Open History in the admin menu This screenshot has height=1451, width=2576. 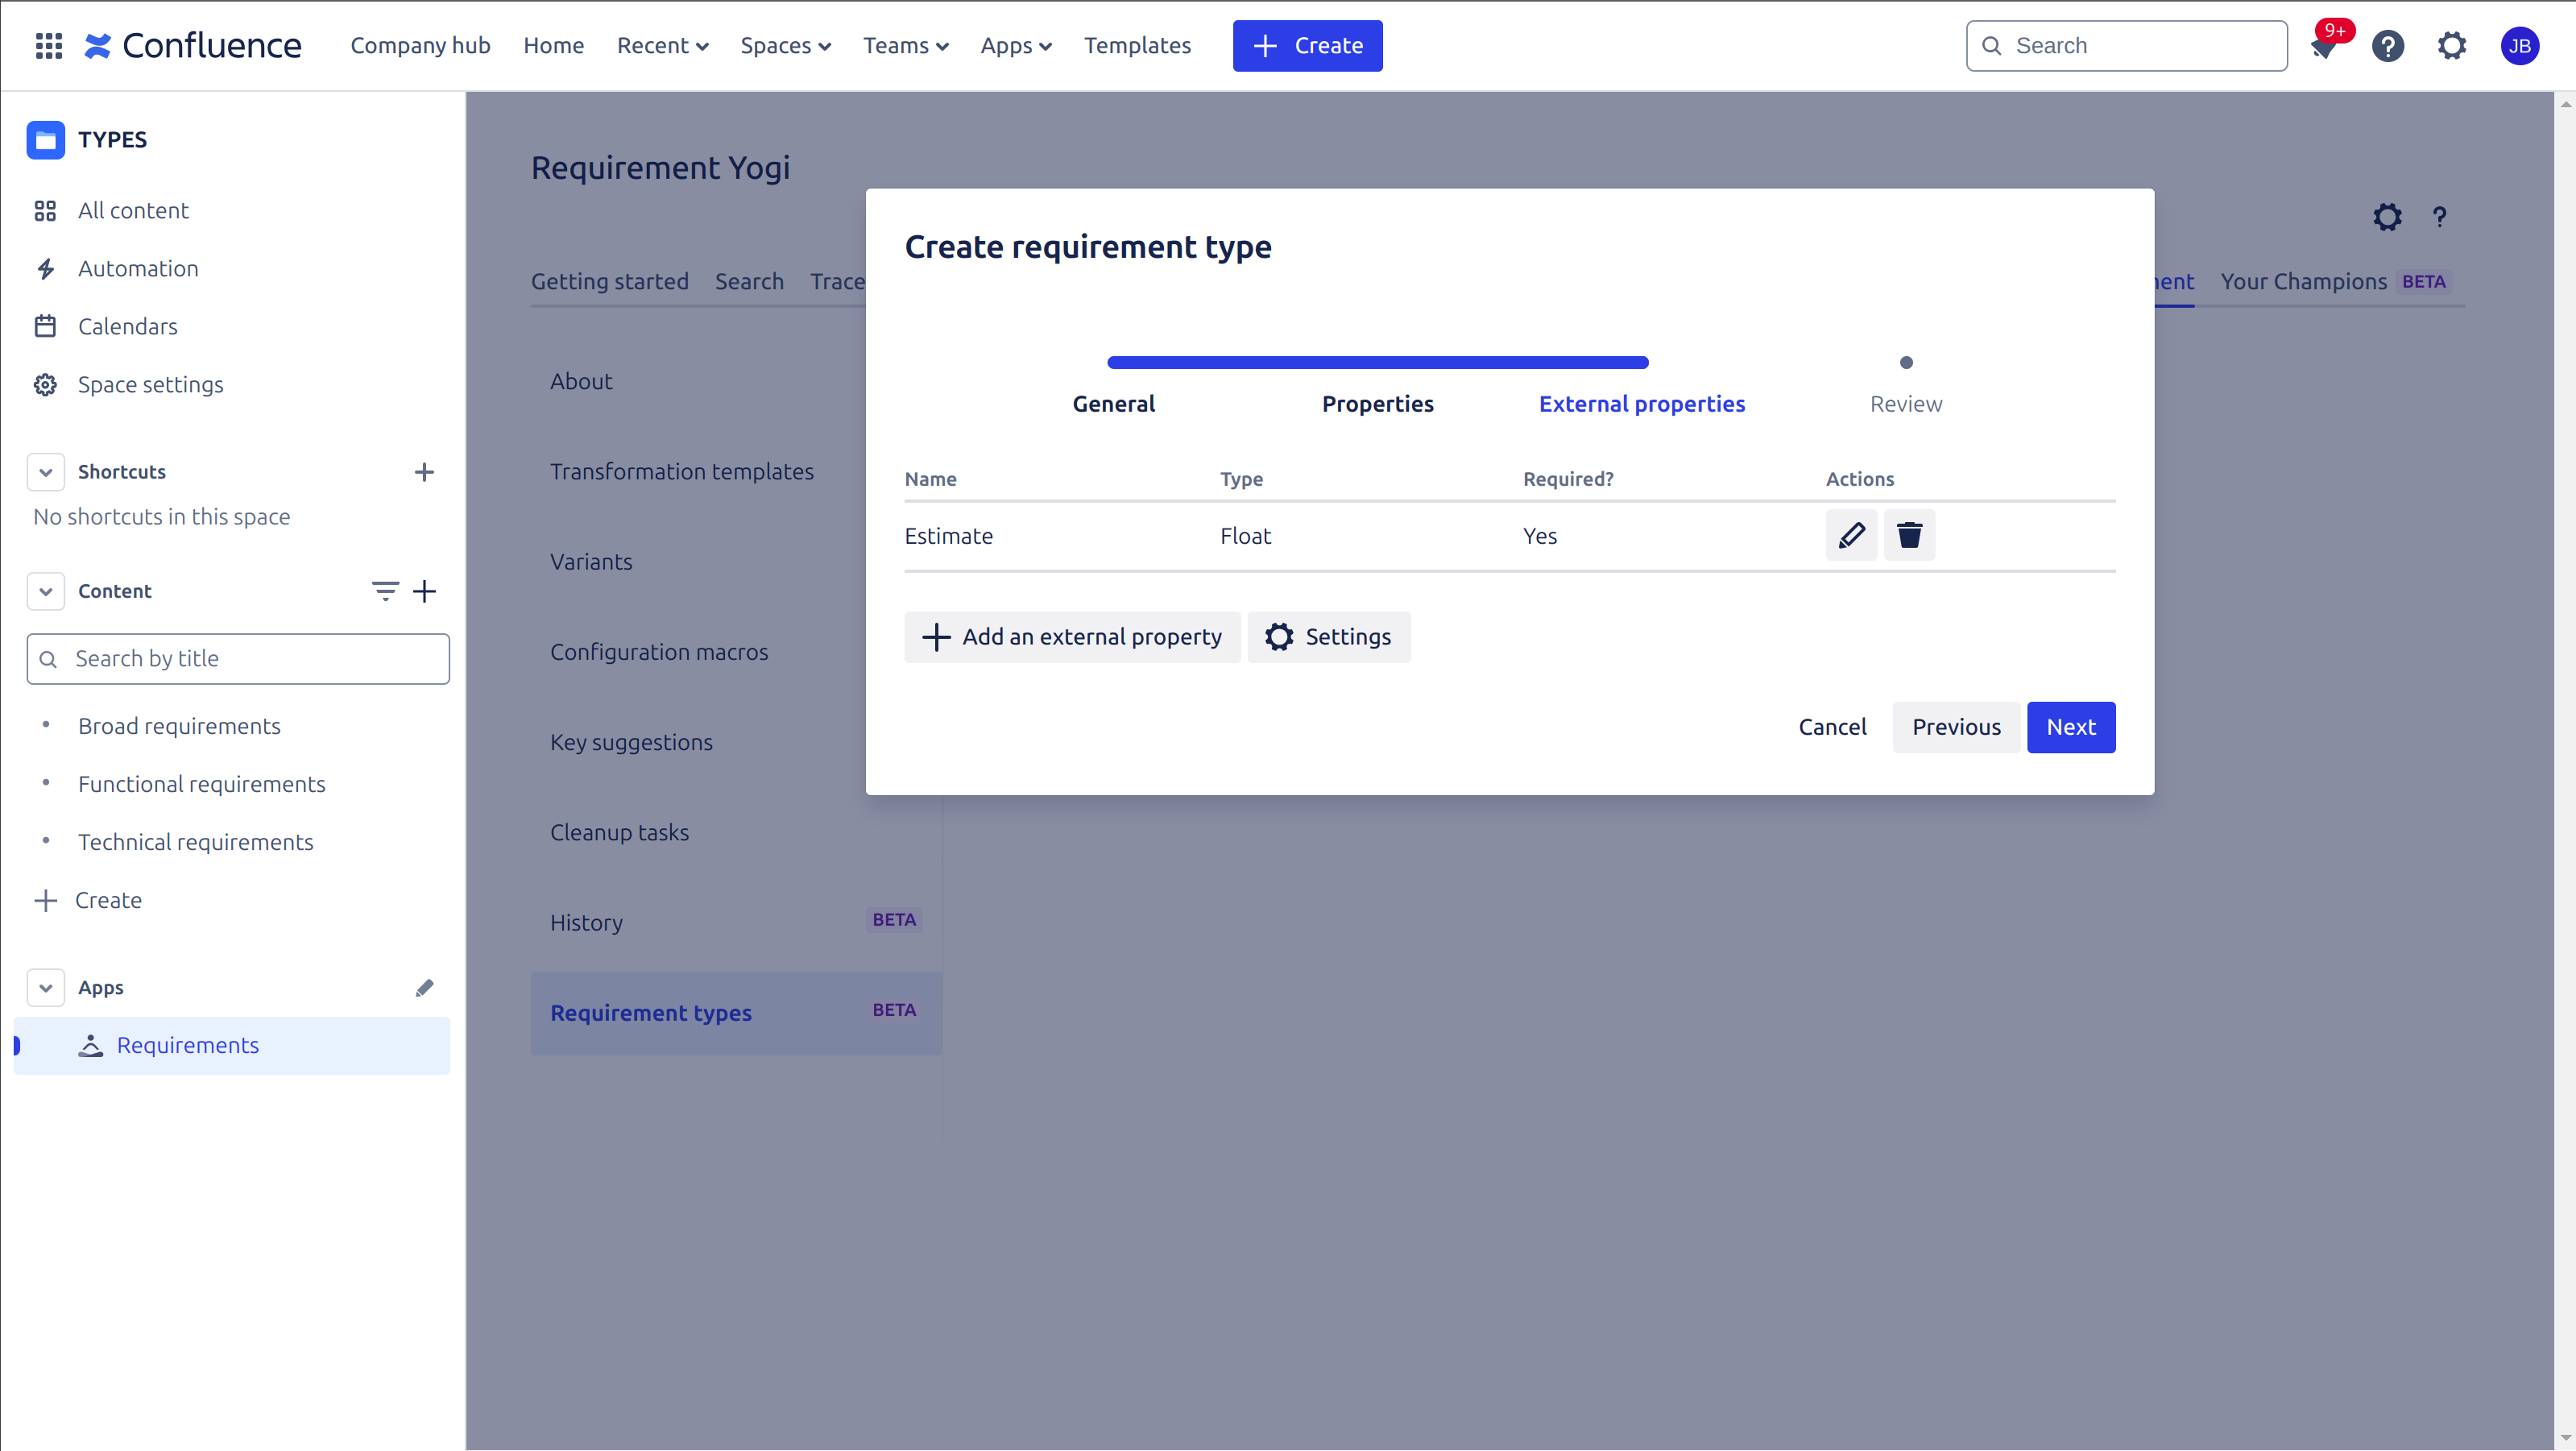tap(586, 923)
